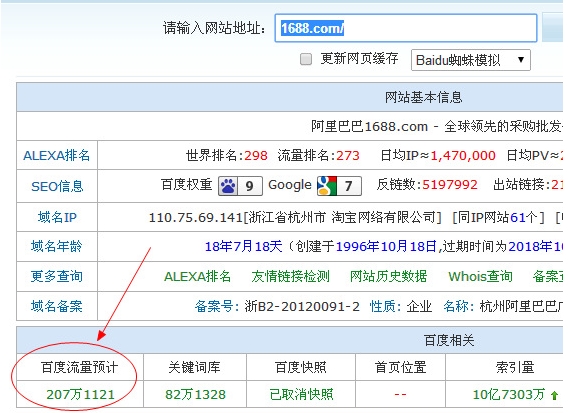Click the 已取消快照 status
The width and height of the screenshot is (568, 413).
[301, 394]
